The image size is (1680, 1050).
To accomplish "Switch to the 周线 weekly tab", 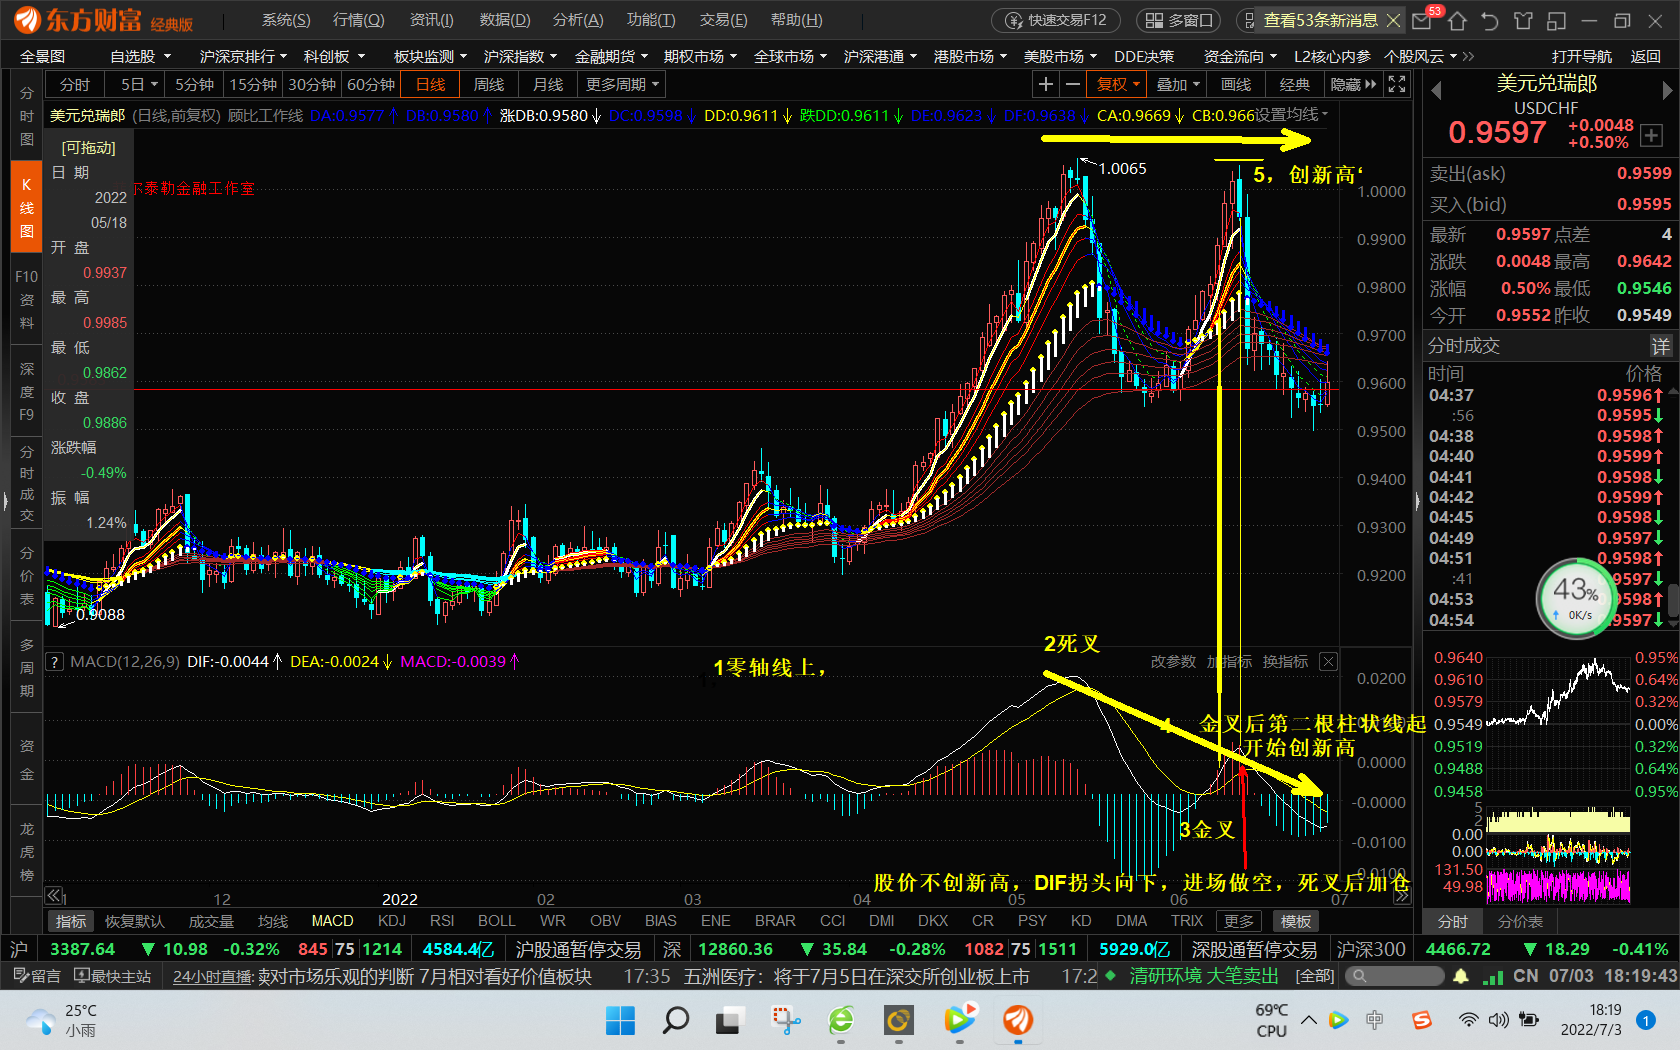I will click(x=488, y=84).
